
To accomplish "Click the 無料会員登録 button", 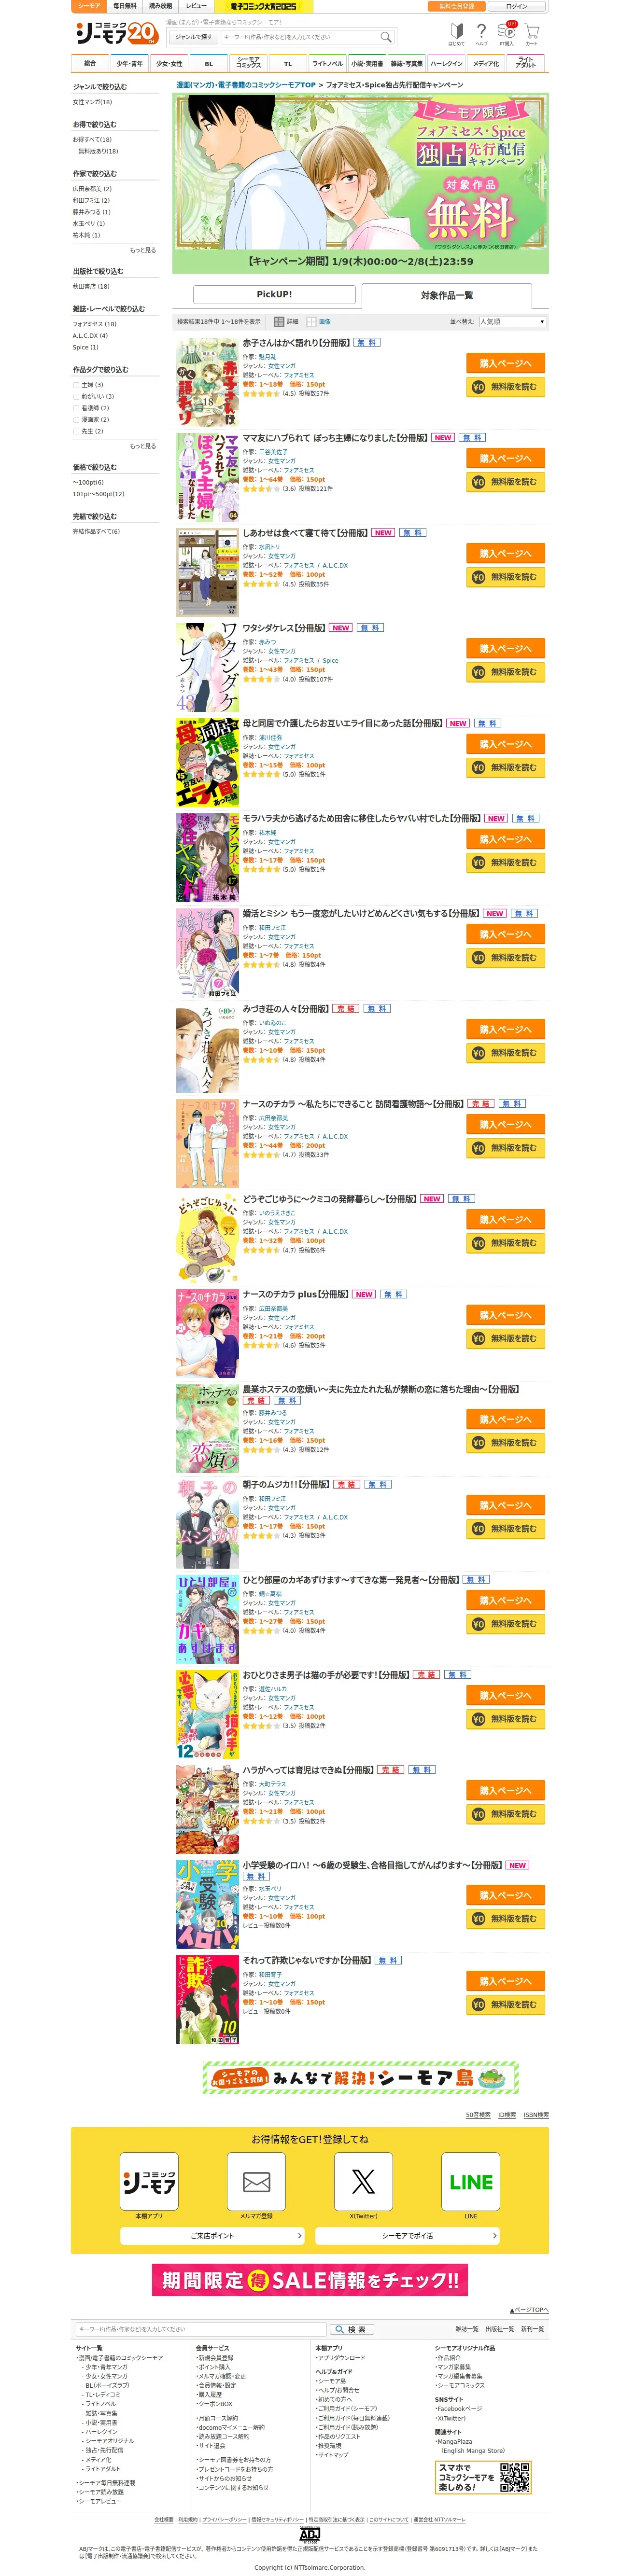I will point(456,6).
